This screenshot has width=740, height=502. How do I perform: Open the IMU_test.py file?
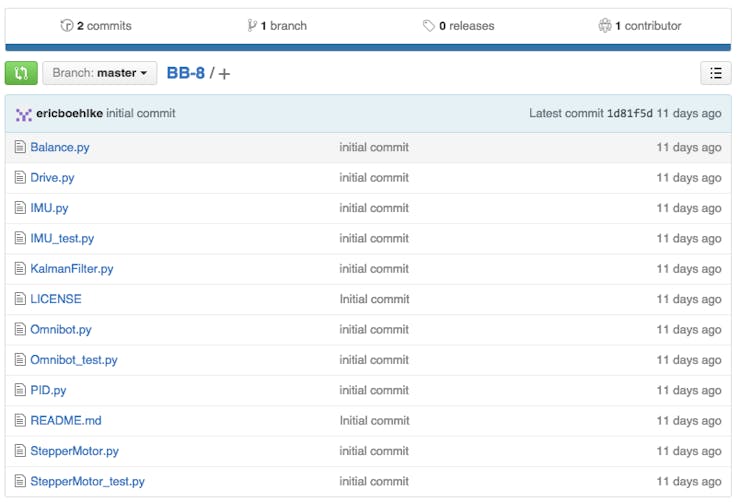point(62,238)
